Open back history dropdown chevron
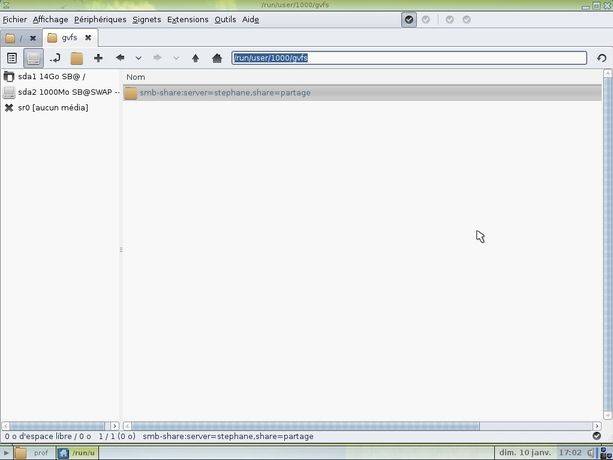 138,58
